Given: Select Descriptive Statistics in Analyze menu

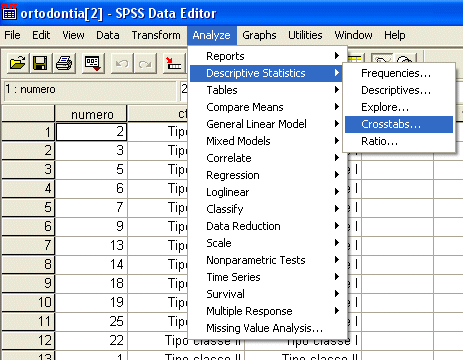Looking at the screenshot, I should tap(267, 73).
